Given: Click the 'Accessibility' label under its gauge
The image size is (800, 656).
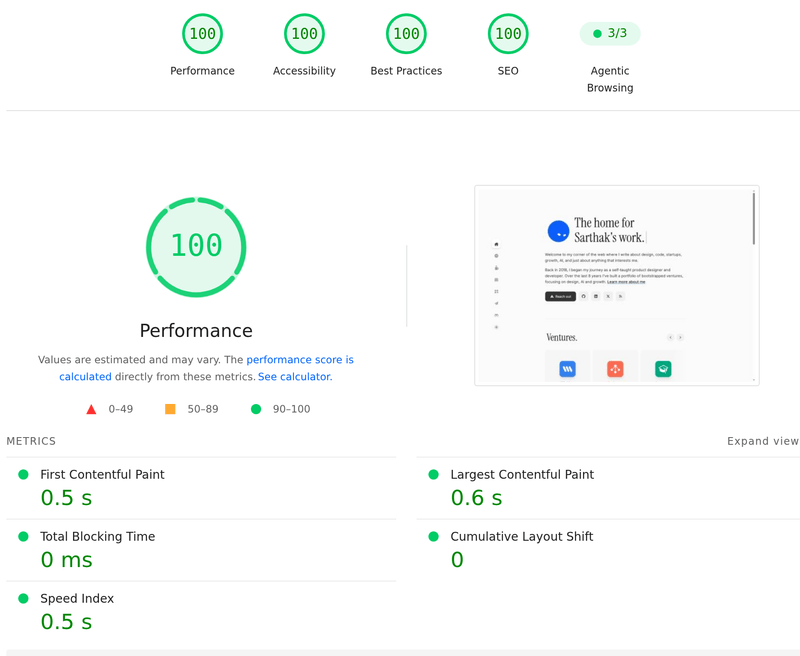Looking at the screenshot, I should coord(305,71).
